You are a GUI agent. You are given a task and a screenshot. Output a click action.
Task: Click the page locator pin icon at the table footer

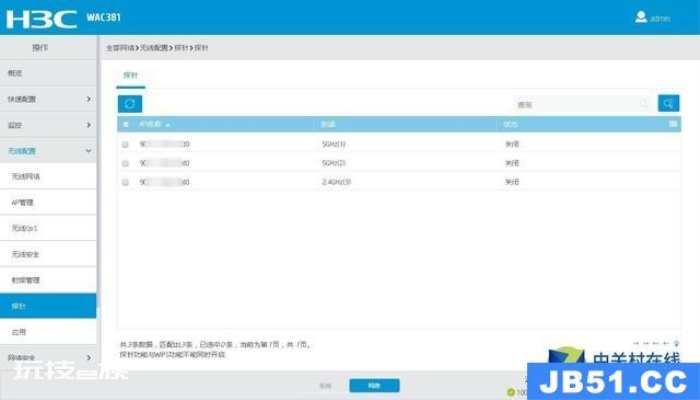(676, 344)
